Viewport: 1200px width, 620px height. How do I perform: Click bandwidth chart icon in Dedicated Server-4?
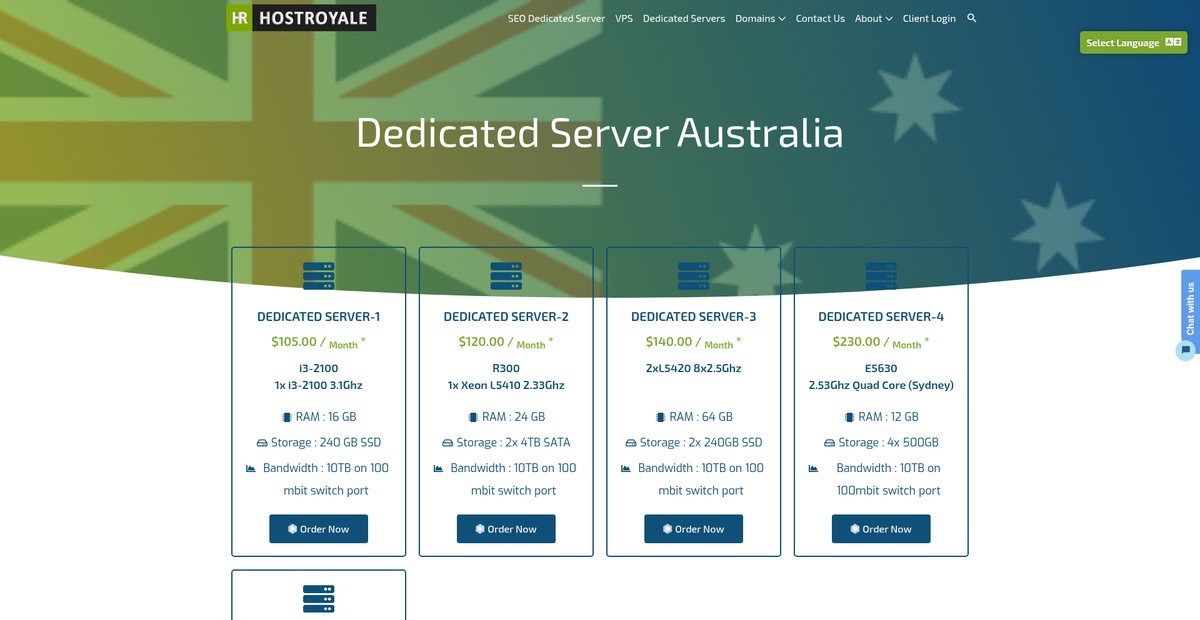coord(813,468)
